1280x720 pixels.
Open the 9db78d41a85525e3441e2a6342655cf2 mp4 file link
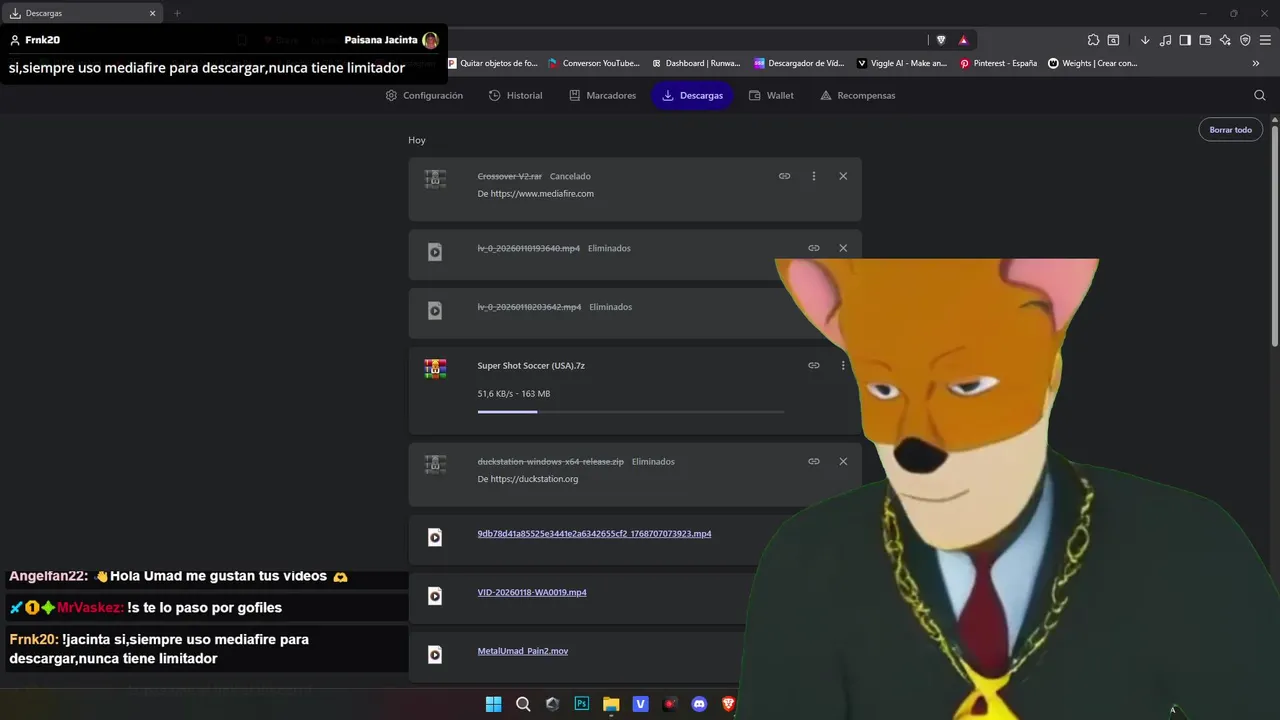click(595, 534)
